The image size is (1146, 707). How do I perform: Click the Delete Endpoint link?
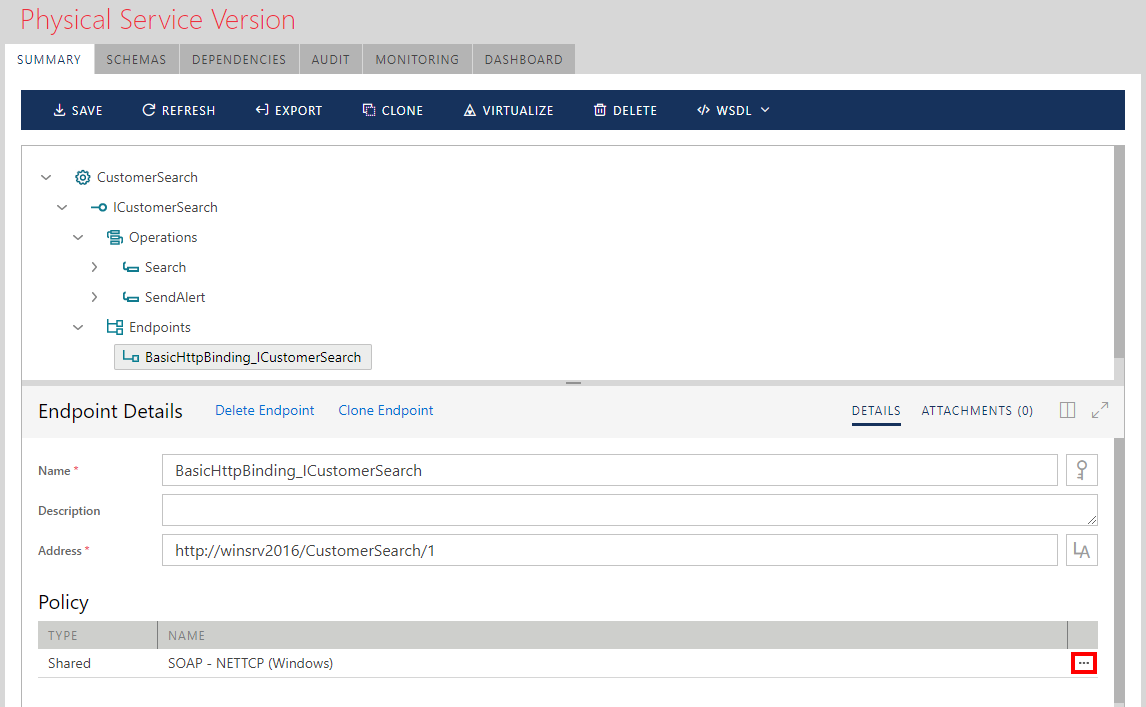tap(265, 410)
